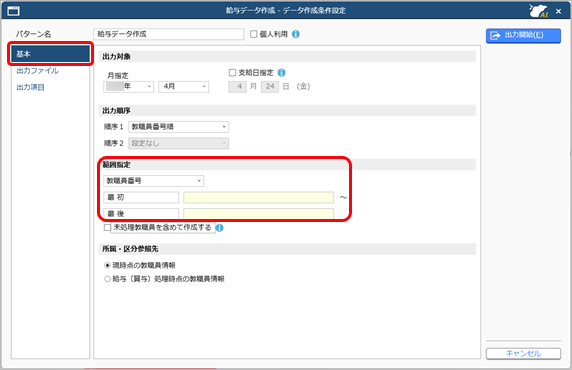Click the 出力順序 section header
The image size is (572, 370).
click(287, 111)
